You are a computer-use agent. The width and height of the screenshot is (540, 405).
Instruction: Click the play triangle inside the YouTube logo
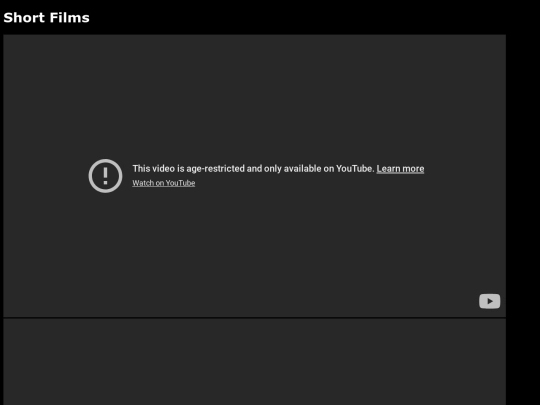tap(490, 301)
